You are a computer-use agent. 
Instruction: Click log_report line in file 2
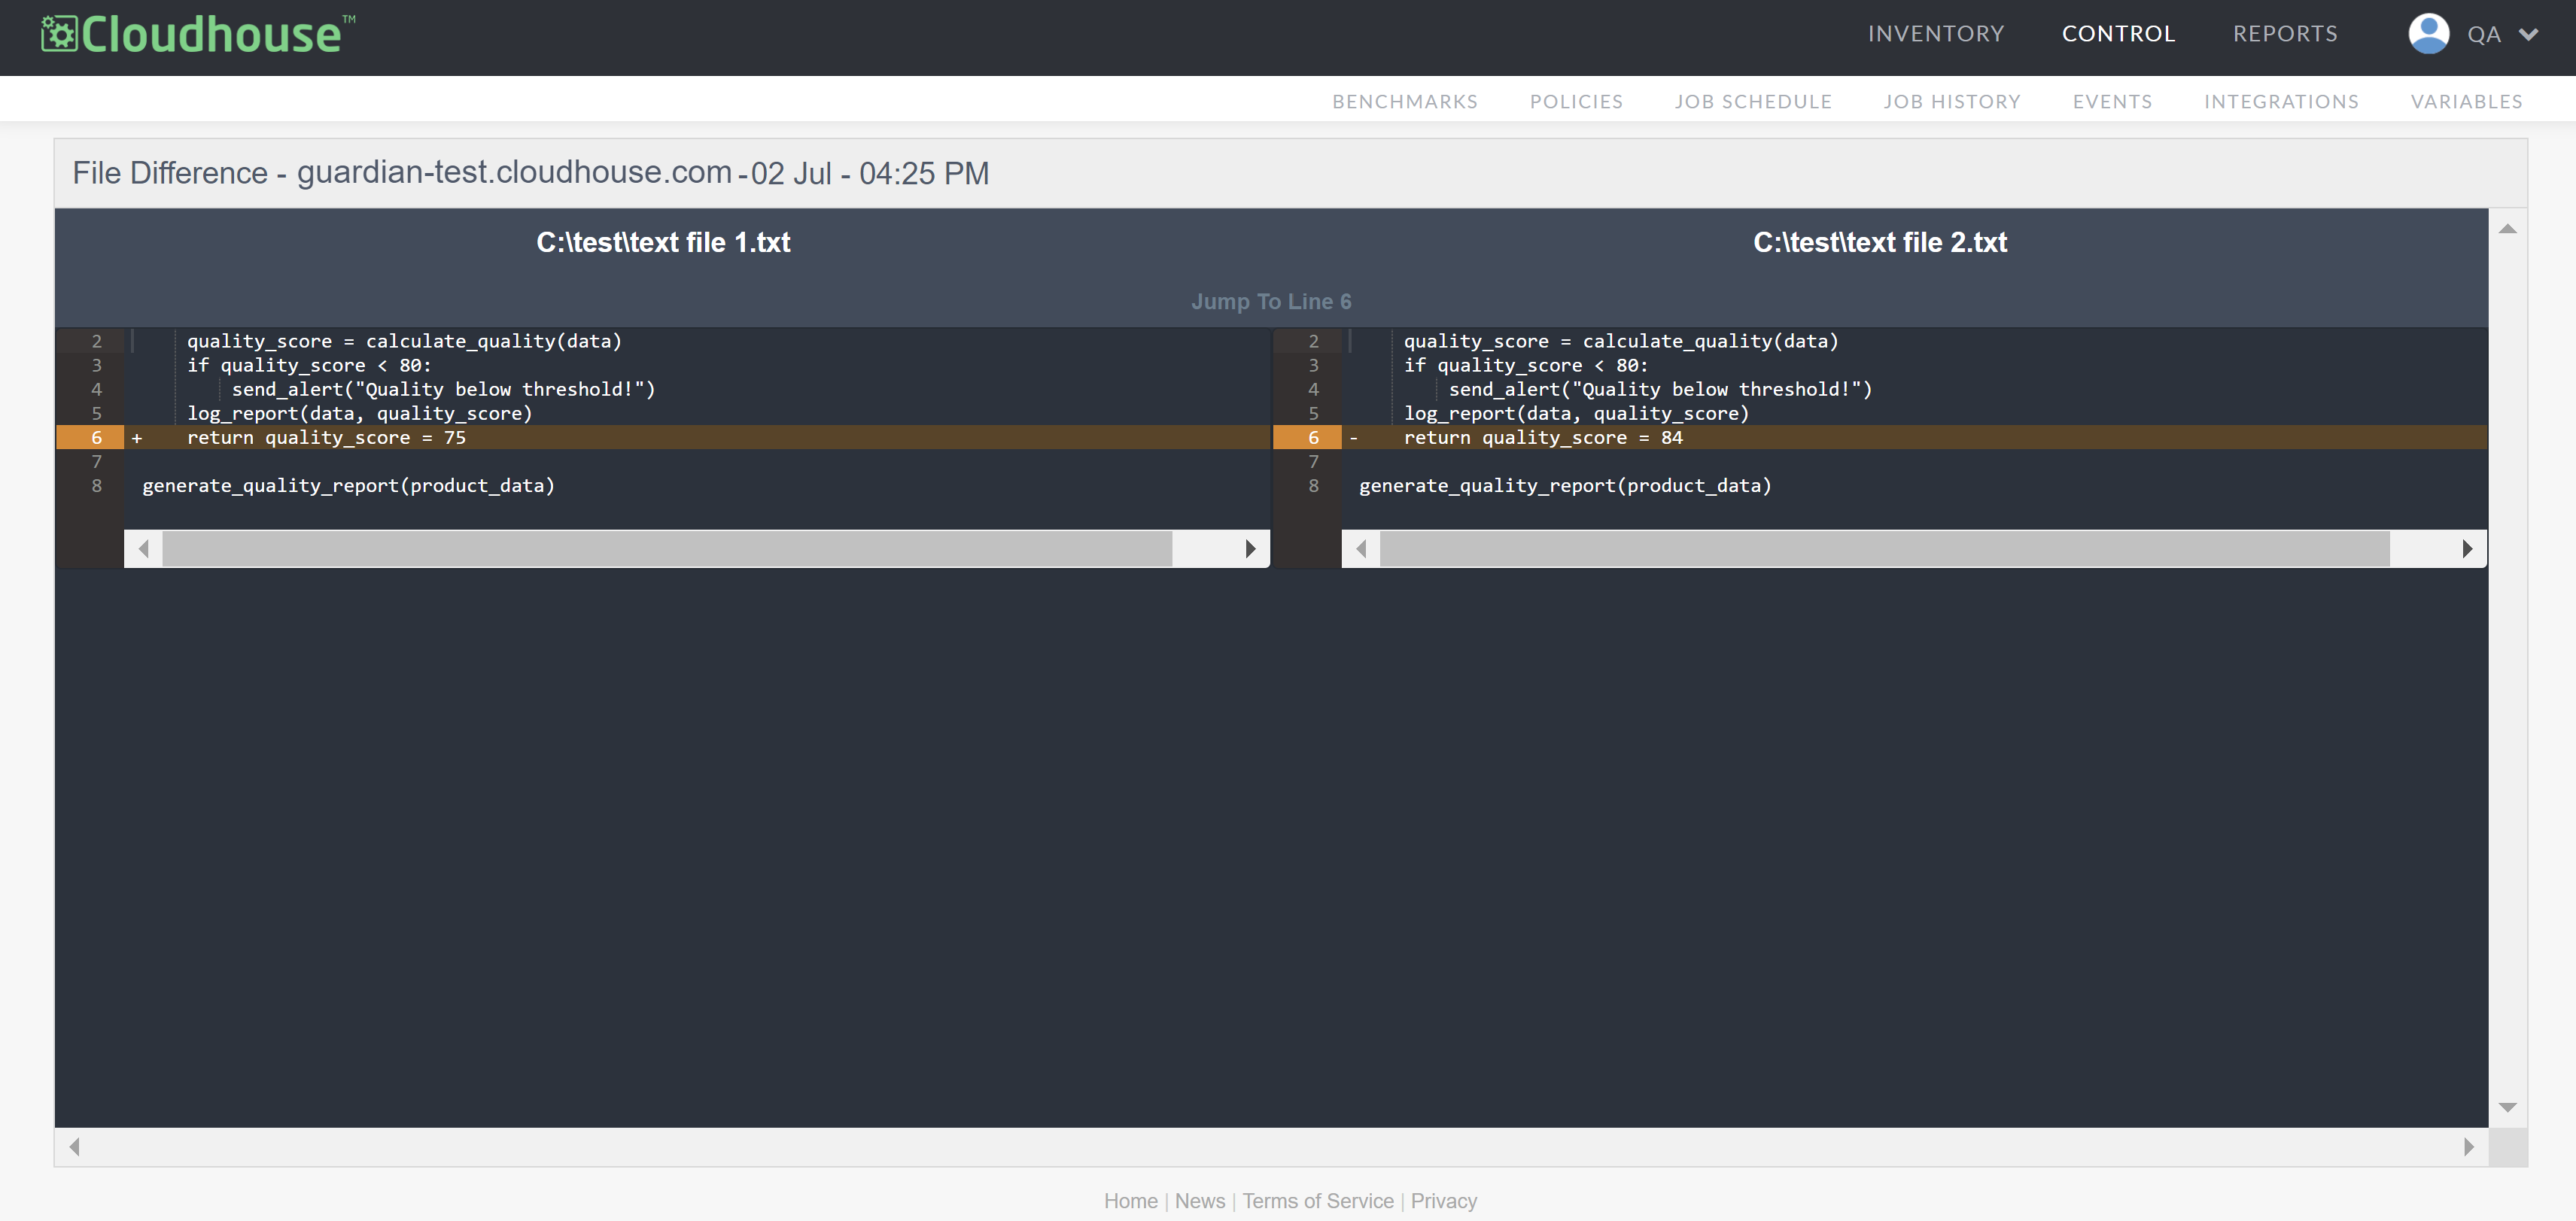pyautogui.click(x=1576, y=414)
